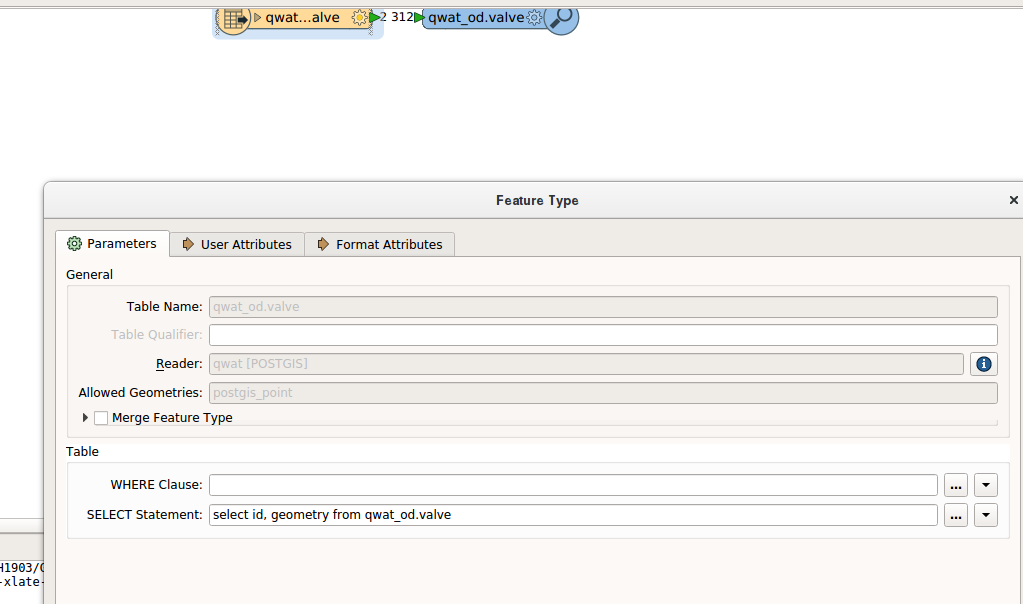The width and height of the screenshot is (1023, 604).
Task: Switch to the User Attributes tab
Action: point(236,243)
